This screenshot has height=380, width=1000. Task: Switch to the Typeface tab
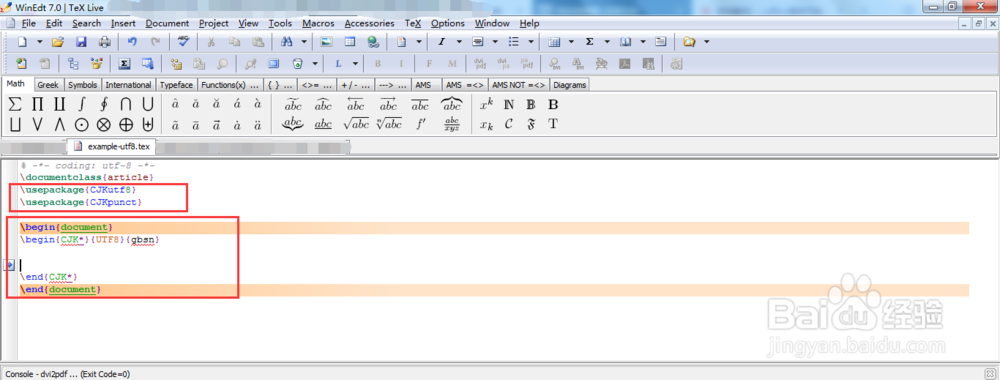[x=177, y=85]
